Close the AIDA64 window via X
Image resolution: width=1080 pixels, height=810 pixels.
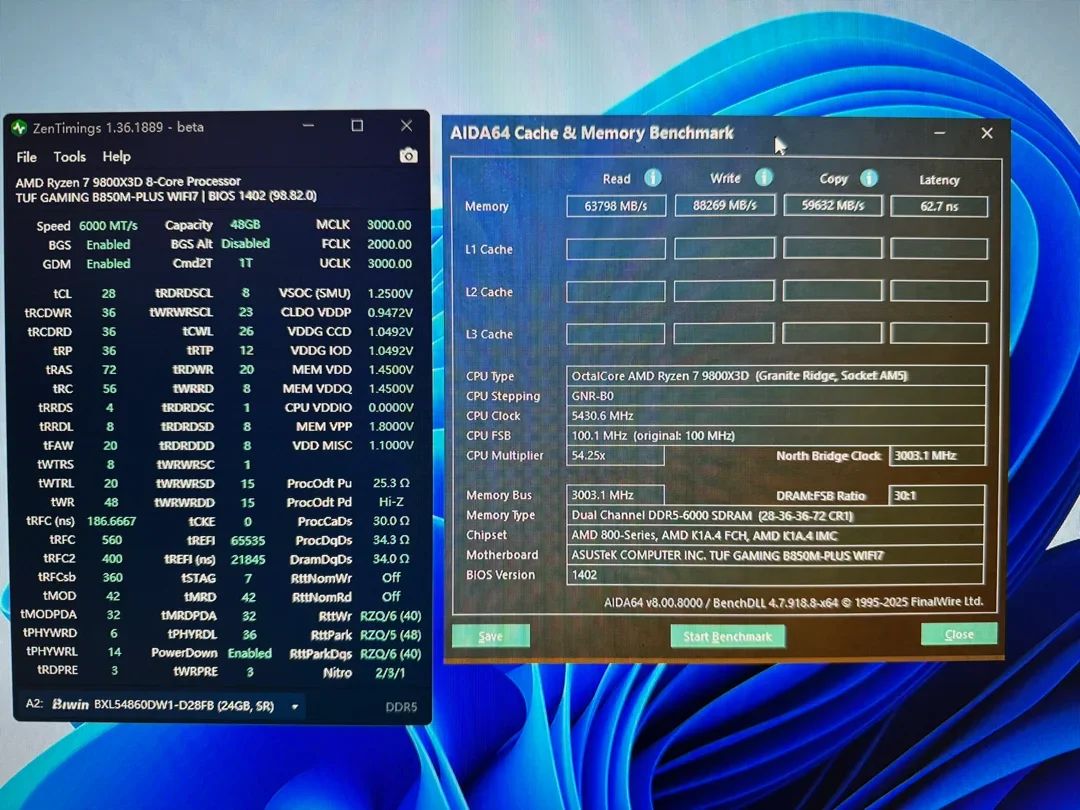click(987, 133)
